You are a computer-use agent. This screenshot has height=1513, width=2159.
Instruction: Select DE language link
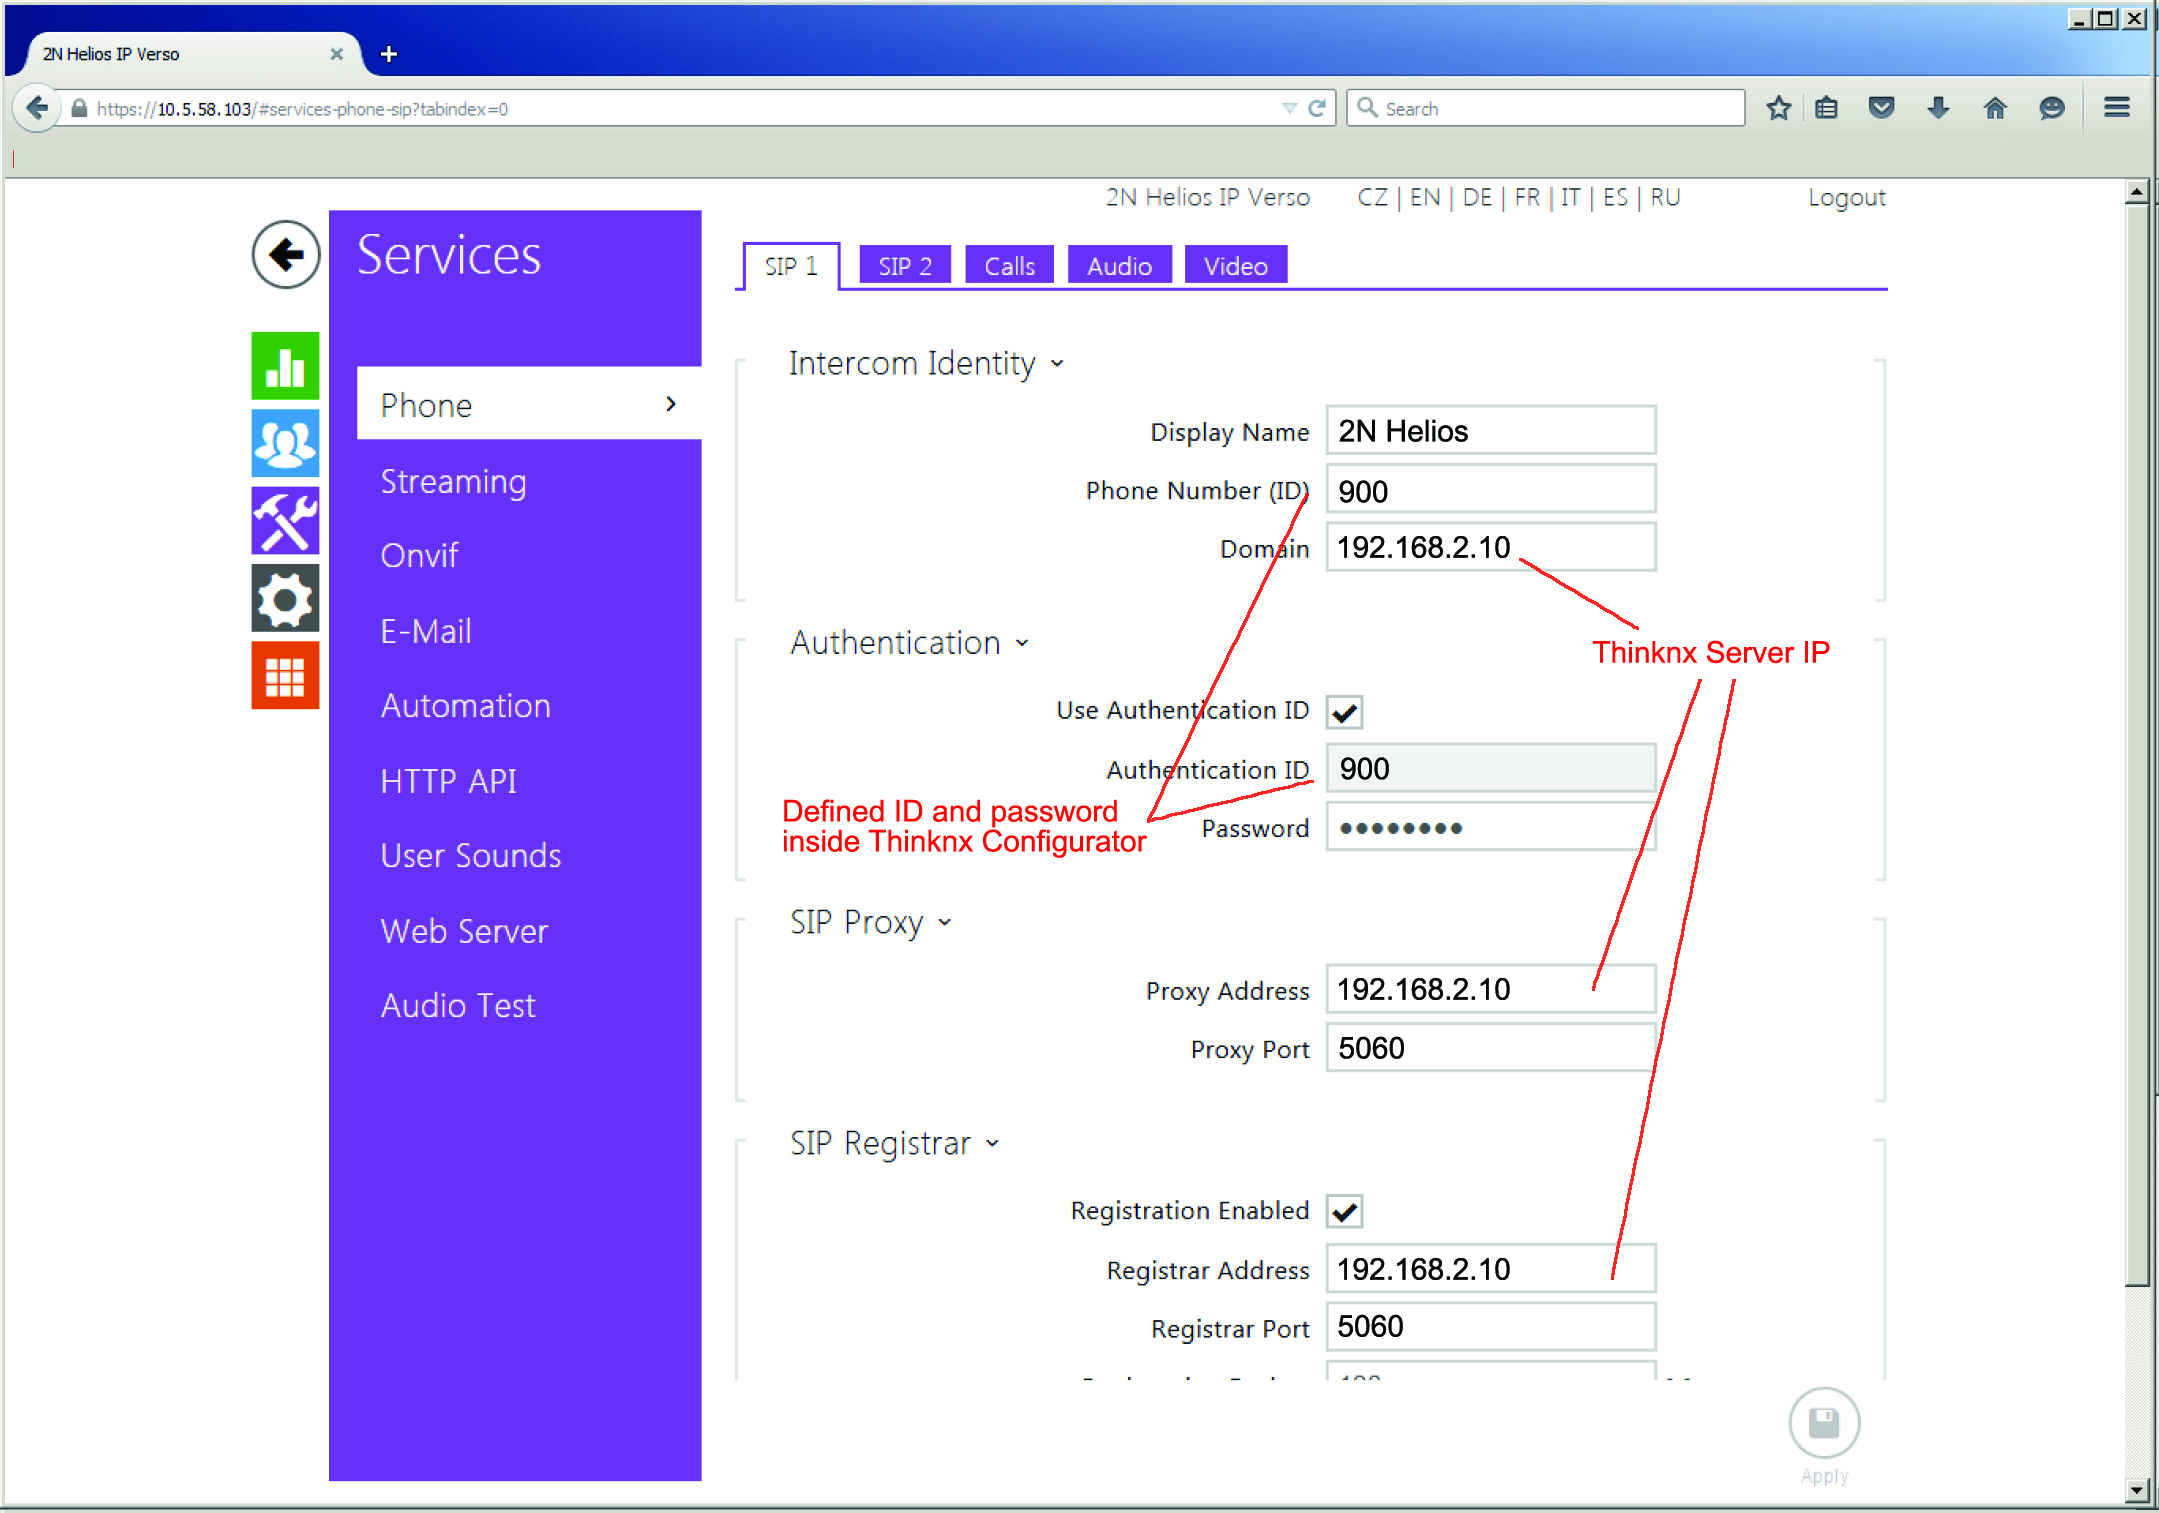1476,197
